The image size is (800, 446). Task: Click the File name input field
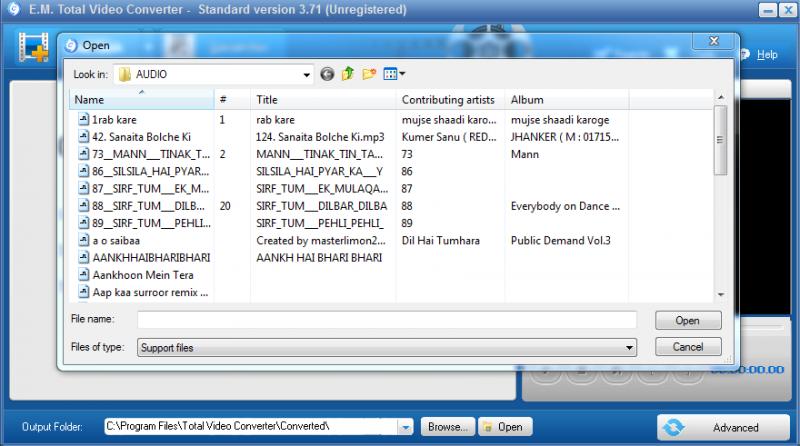tap(386, 320)
